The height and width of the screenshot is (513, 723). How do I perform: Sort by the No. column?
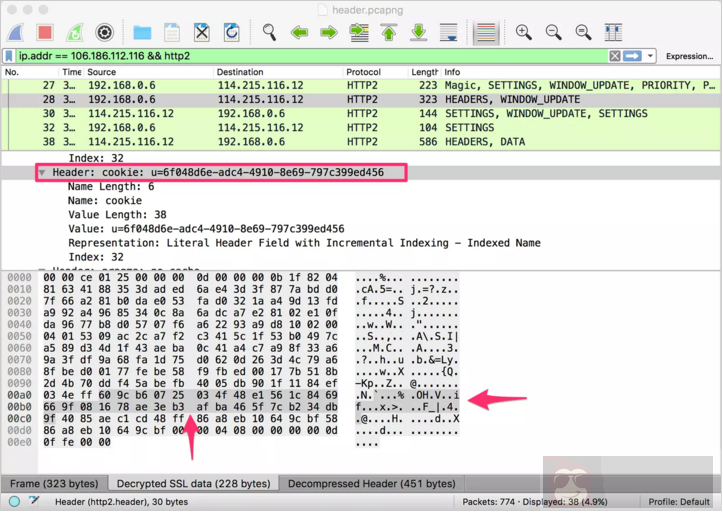tap(30, 72)
